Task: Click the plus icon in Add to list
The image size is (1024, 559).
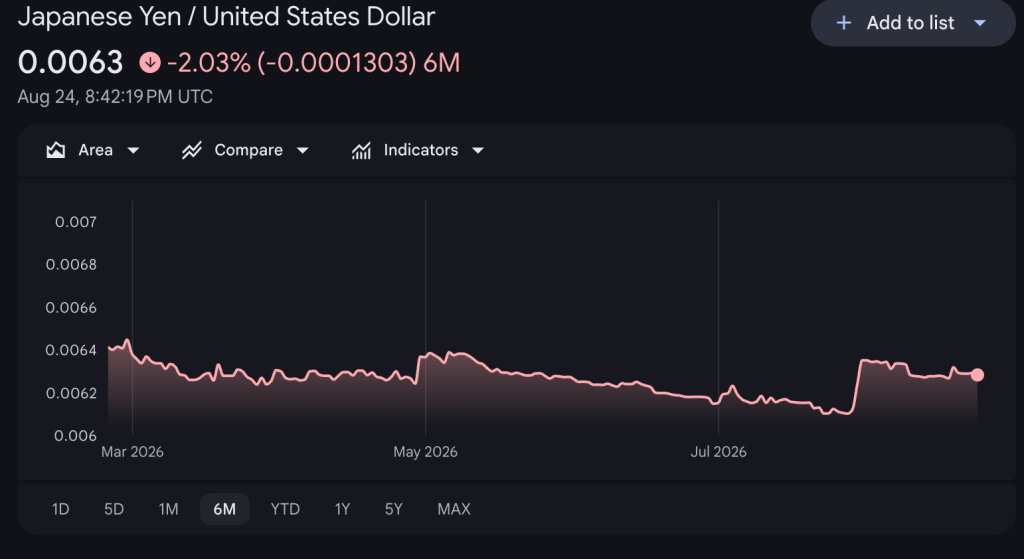Action: click(x=844, y=24)
